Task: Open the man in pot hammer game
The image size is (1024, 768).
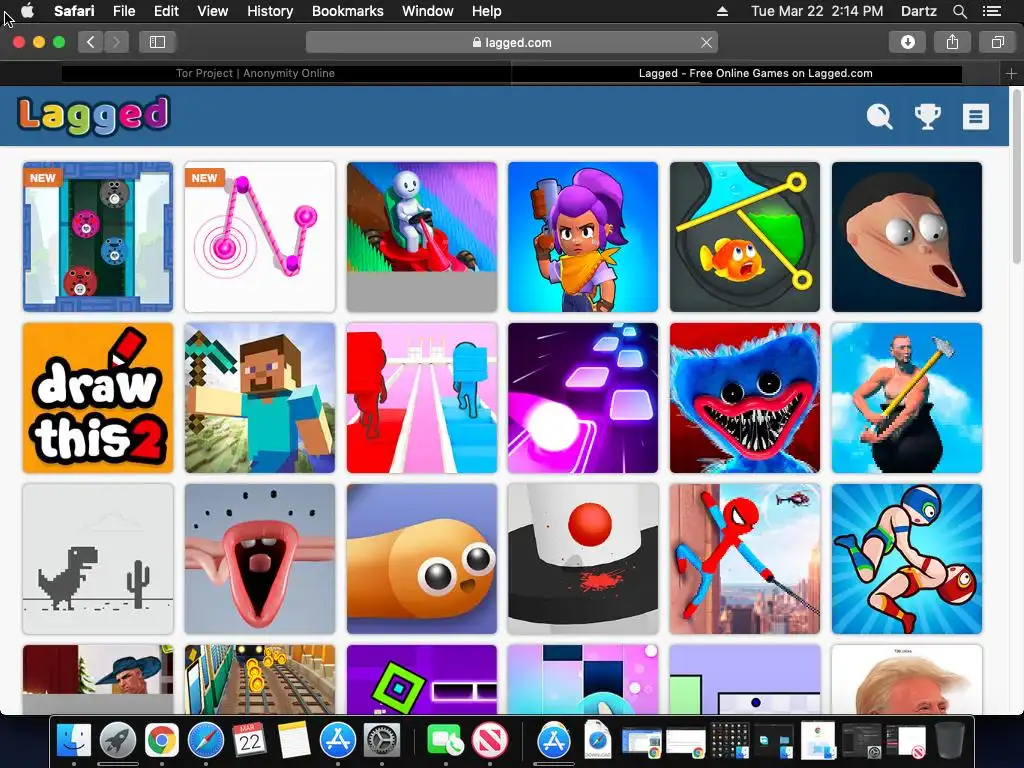Action: pos(906,398)
